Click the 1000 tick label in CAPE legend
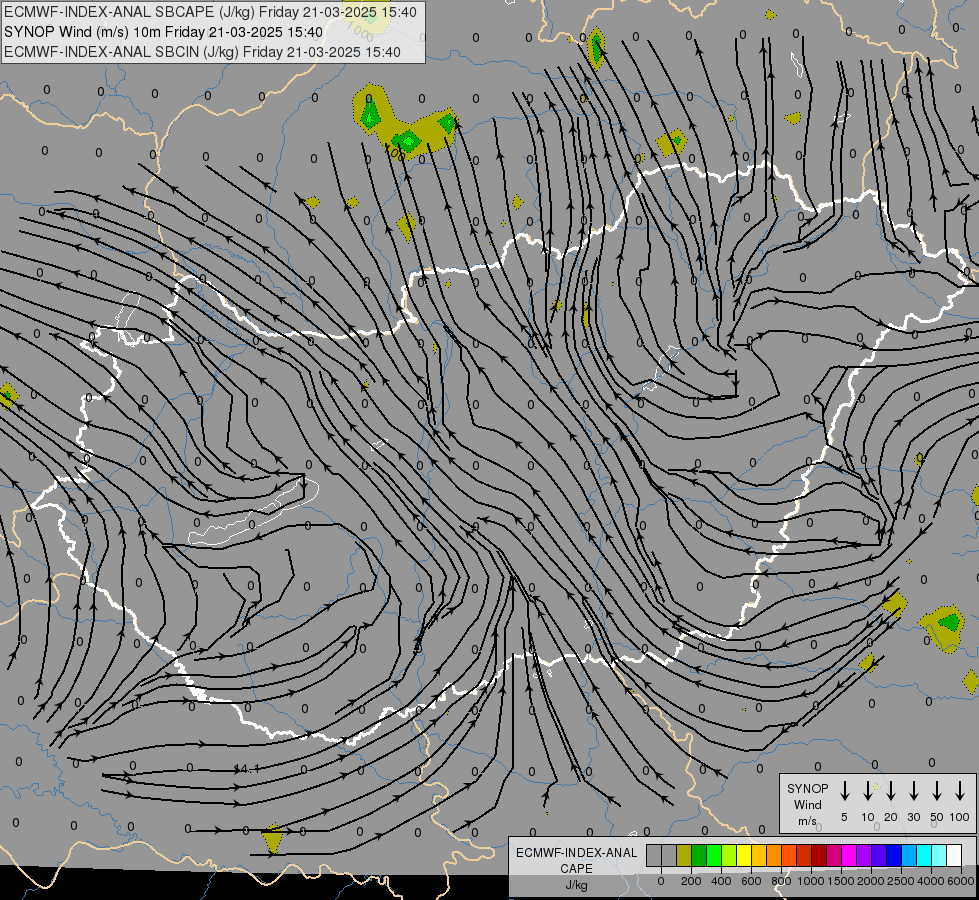The image size is (979, 900). [x=811, y=881]
